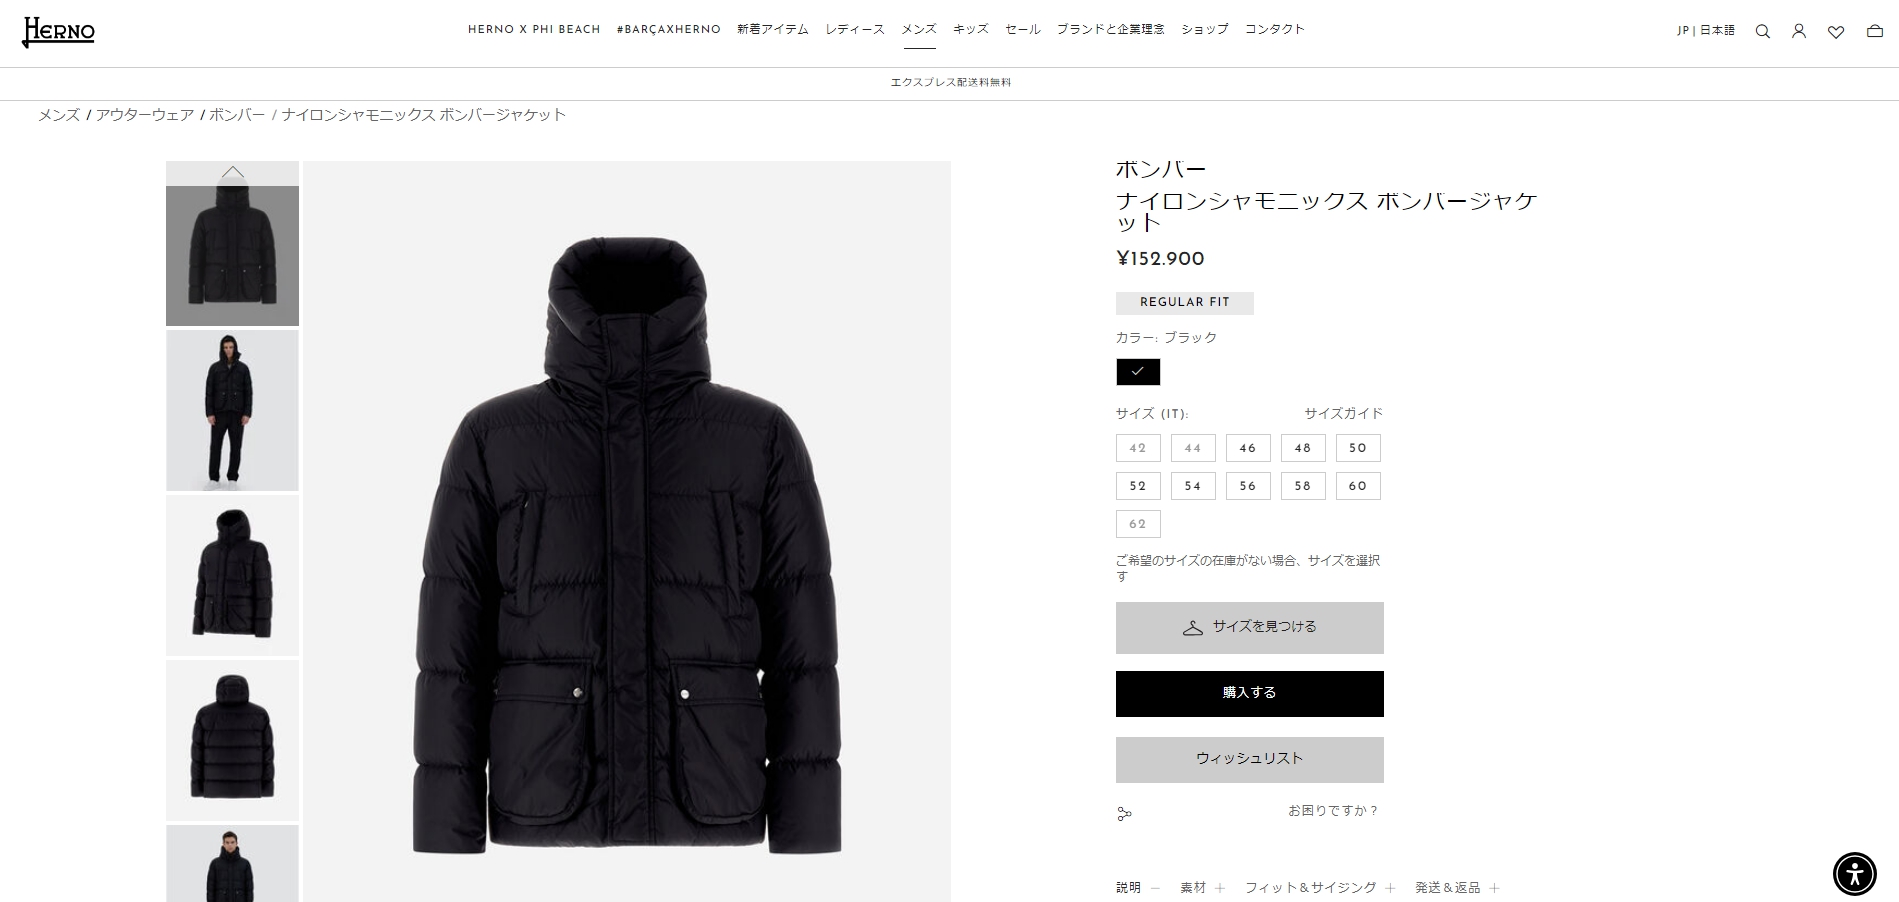1899x902 pixels.
Task: Select size 58
Action: point(1303,486)
